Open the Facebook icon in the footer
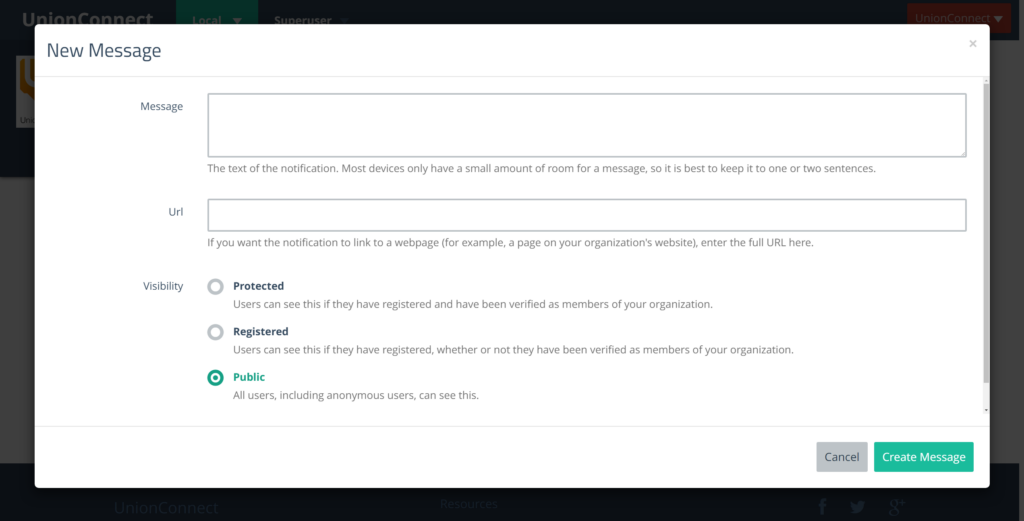Image resolution: width=1024 pixels, height=521 pixels. coord(822,506)
